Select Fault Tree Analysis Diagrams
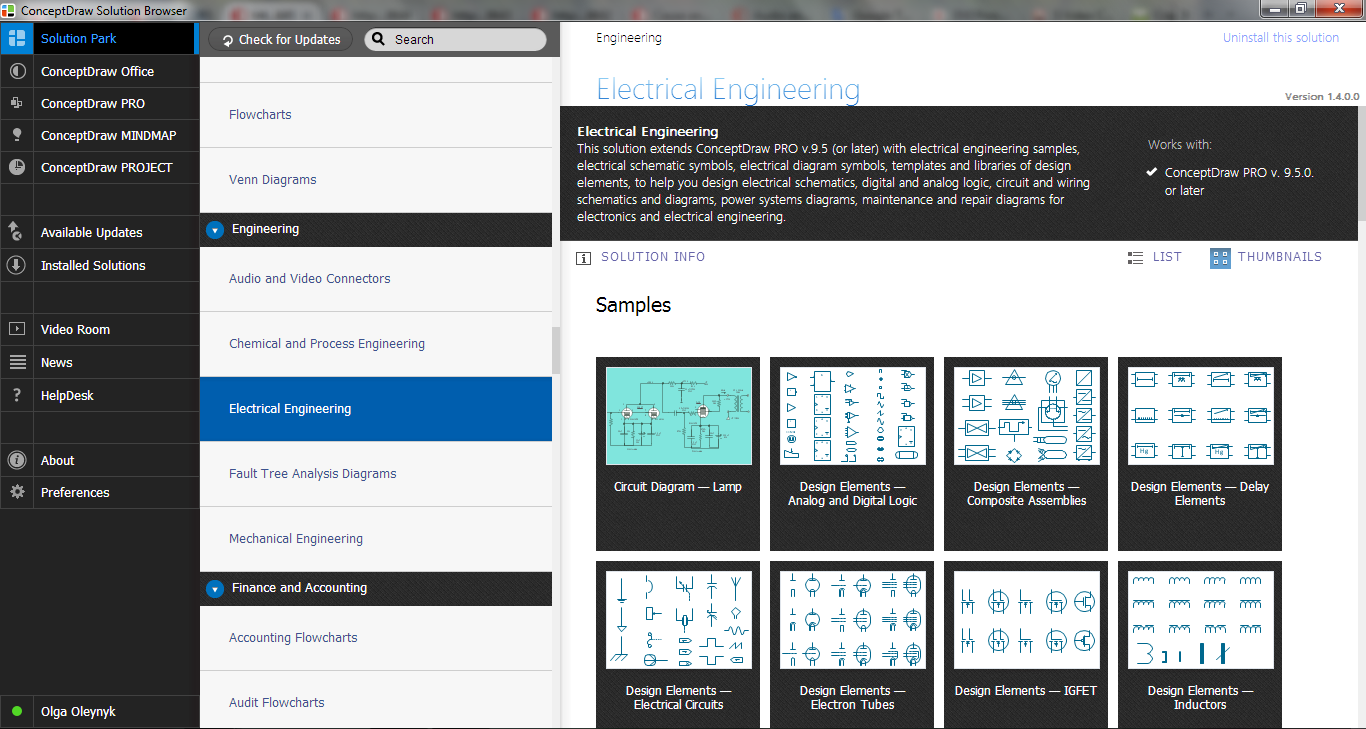Screen dimensions: 1366x729 pos(376,474)
